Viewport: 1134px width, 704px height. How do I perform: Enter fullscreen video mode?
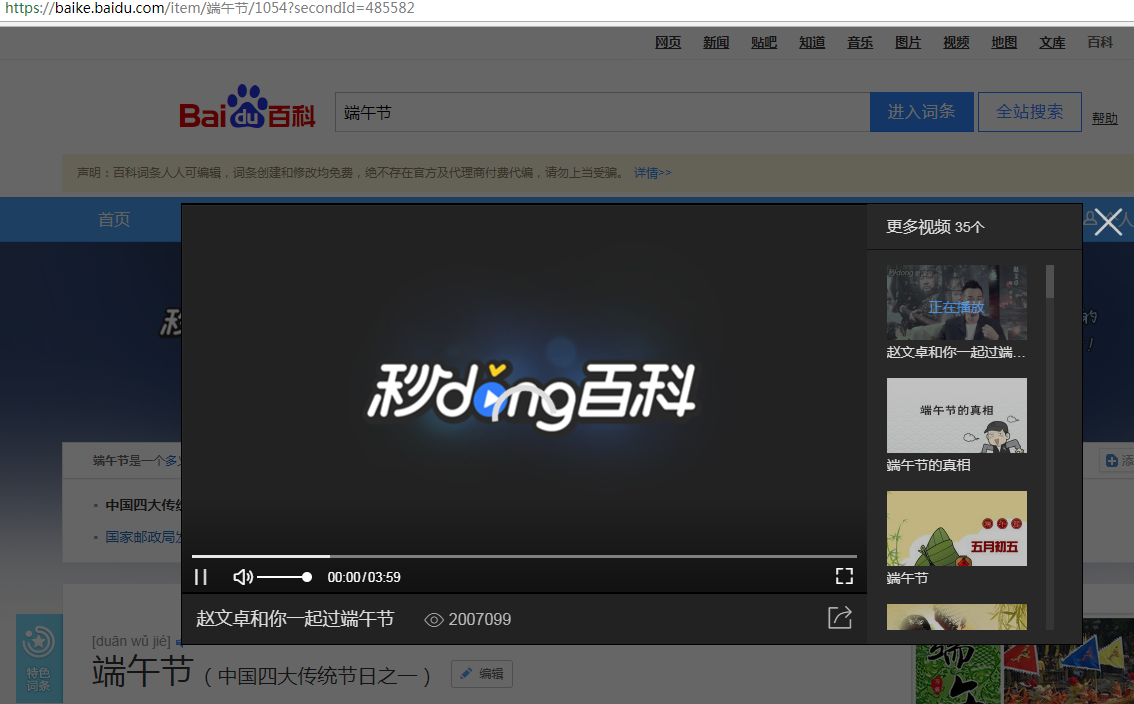pyautogui.click(x=844, y=576)
